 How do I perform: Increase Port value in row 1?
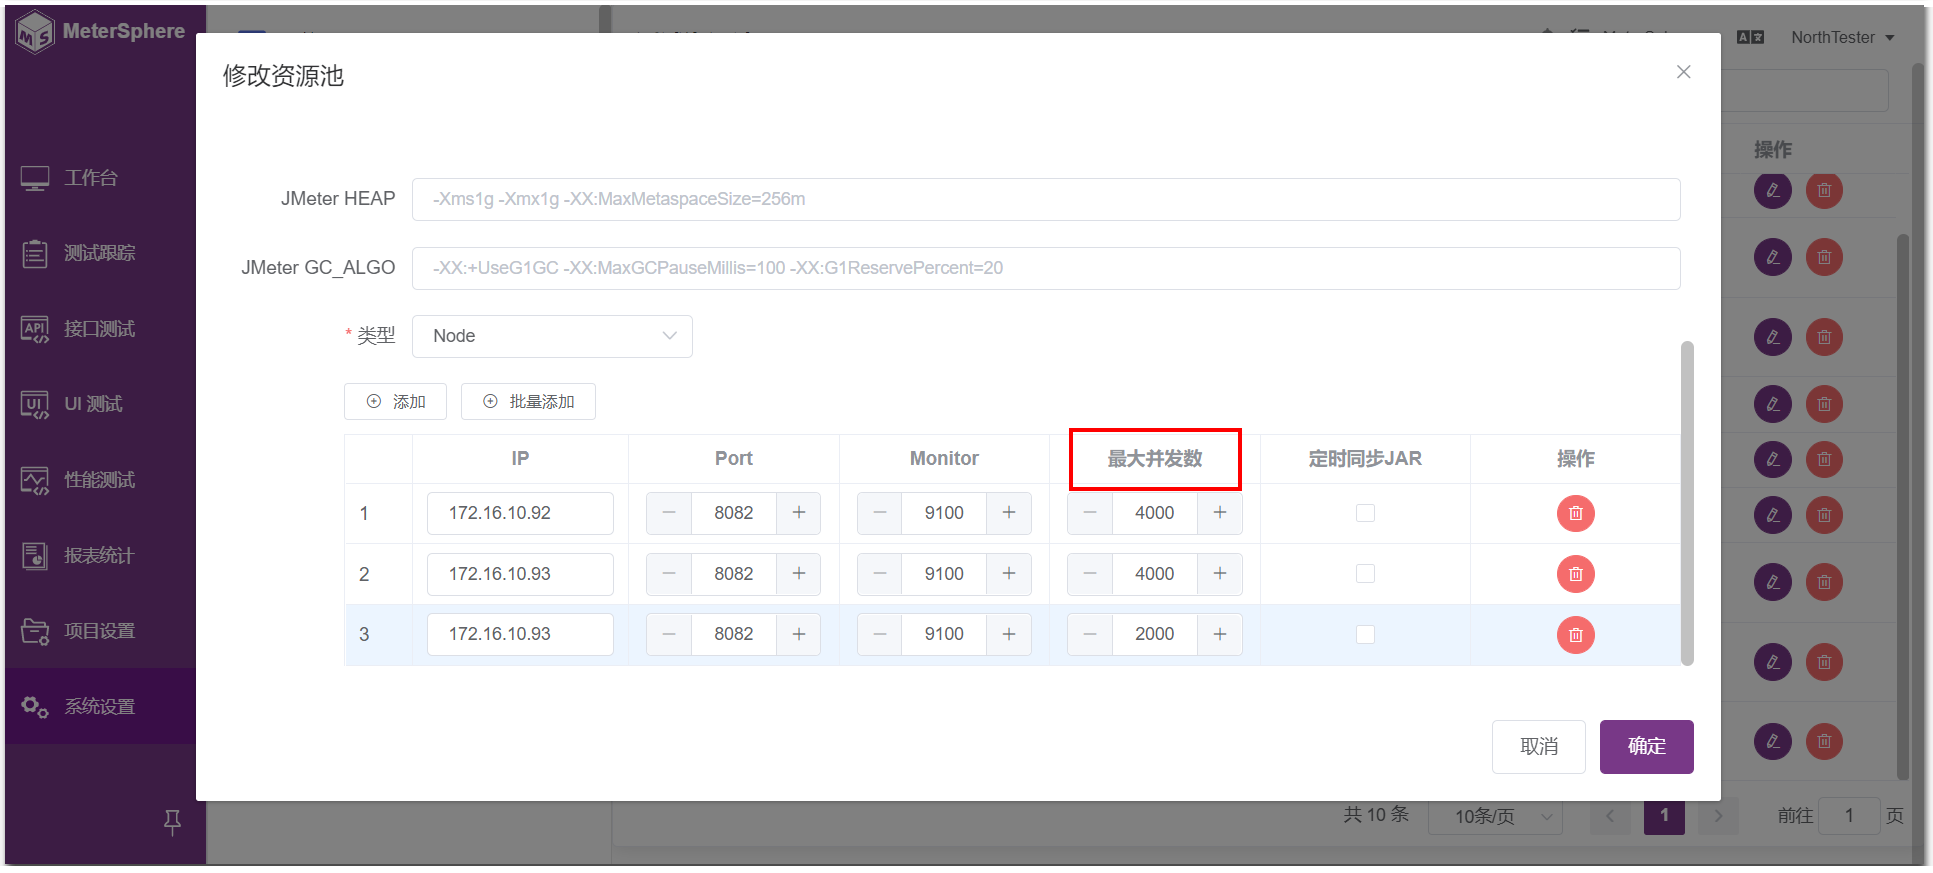799,513
